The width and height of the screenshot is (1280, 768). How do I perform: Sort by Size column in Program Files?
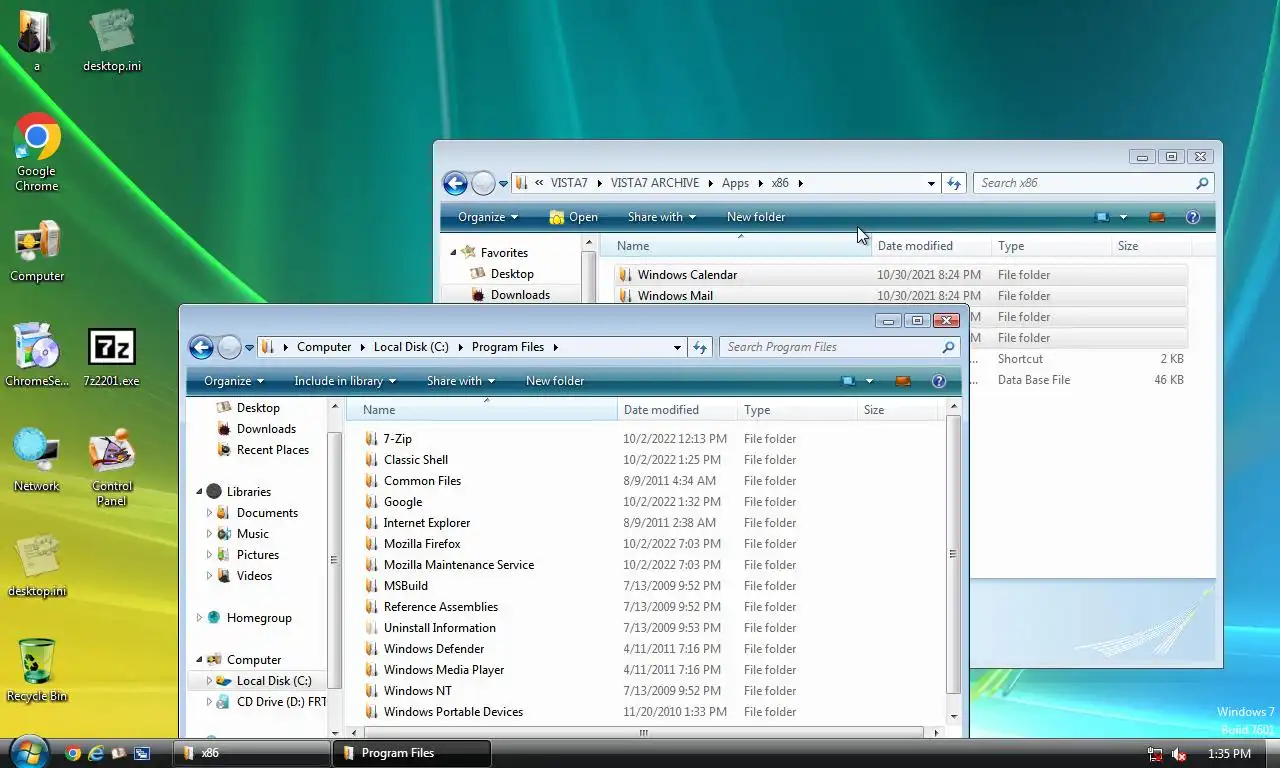(x=897, y=410)
